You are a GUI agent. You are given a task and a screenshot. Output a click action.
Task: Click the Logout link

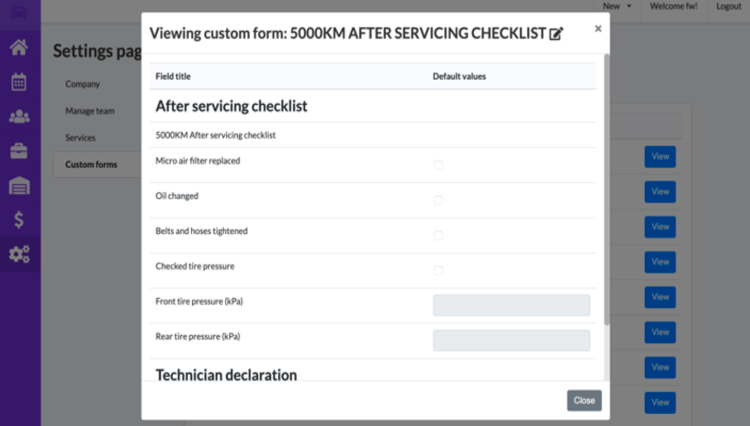tap(729, 6)
